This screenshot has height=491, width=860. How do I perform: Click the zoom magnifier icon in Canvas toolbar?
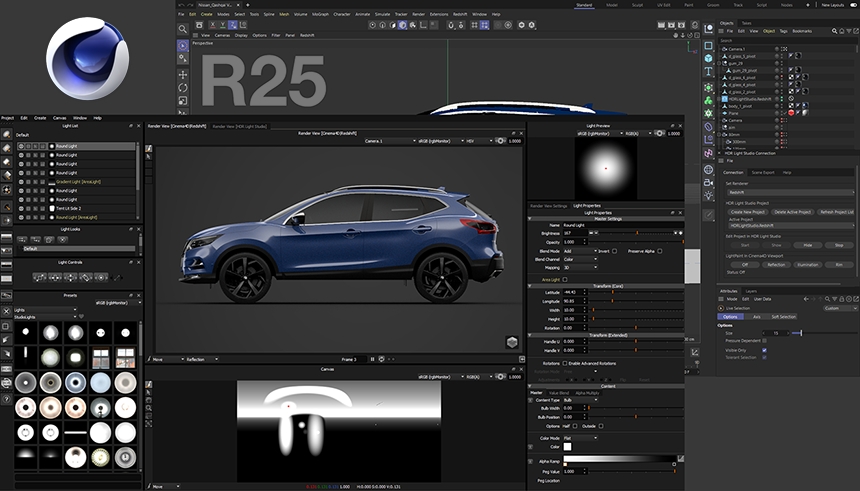click(149, 408)
